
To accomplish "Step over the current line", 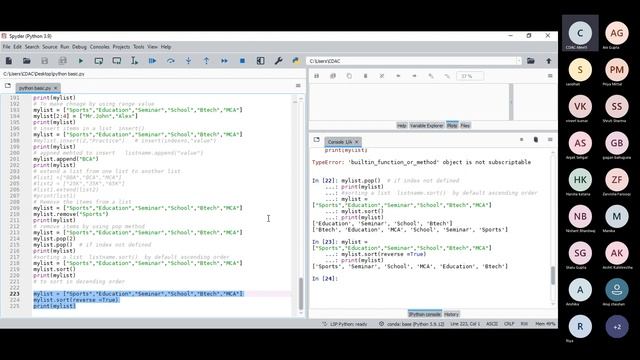I will pos(170,61).
